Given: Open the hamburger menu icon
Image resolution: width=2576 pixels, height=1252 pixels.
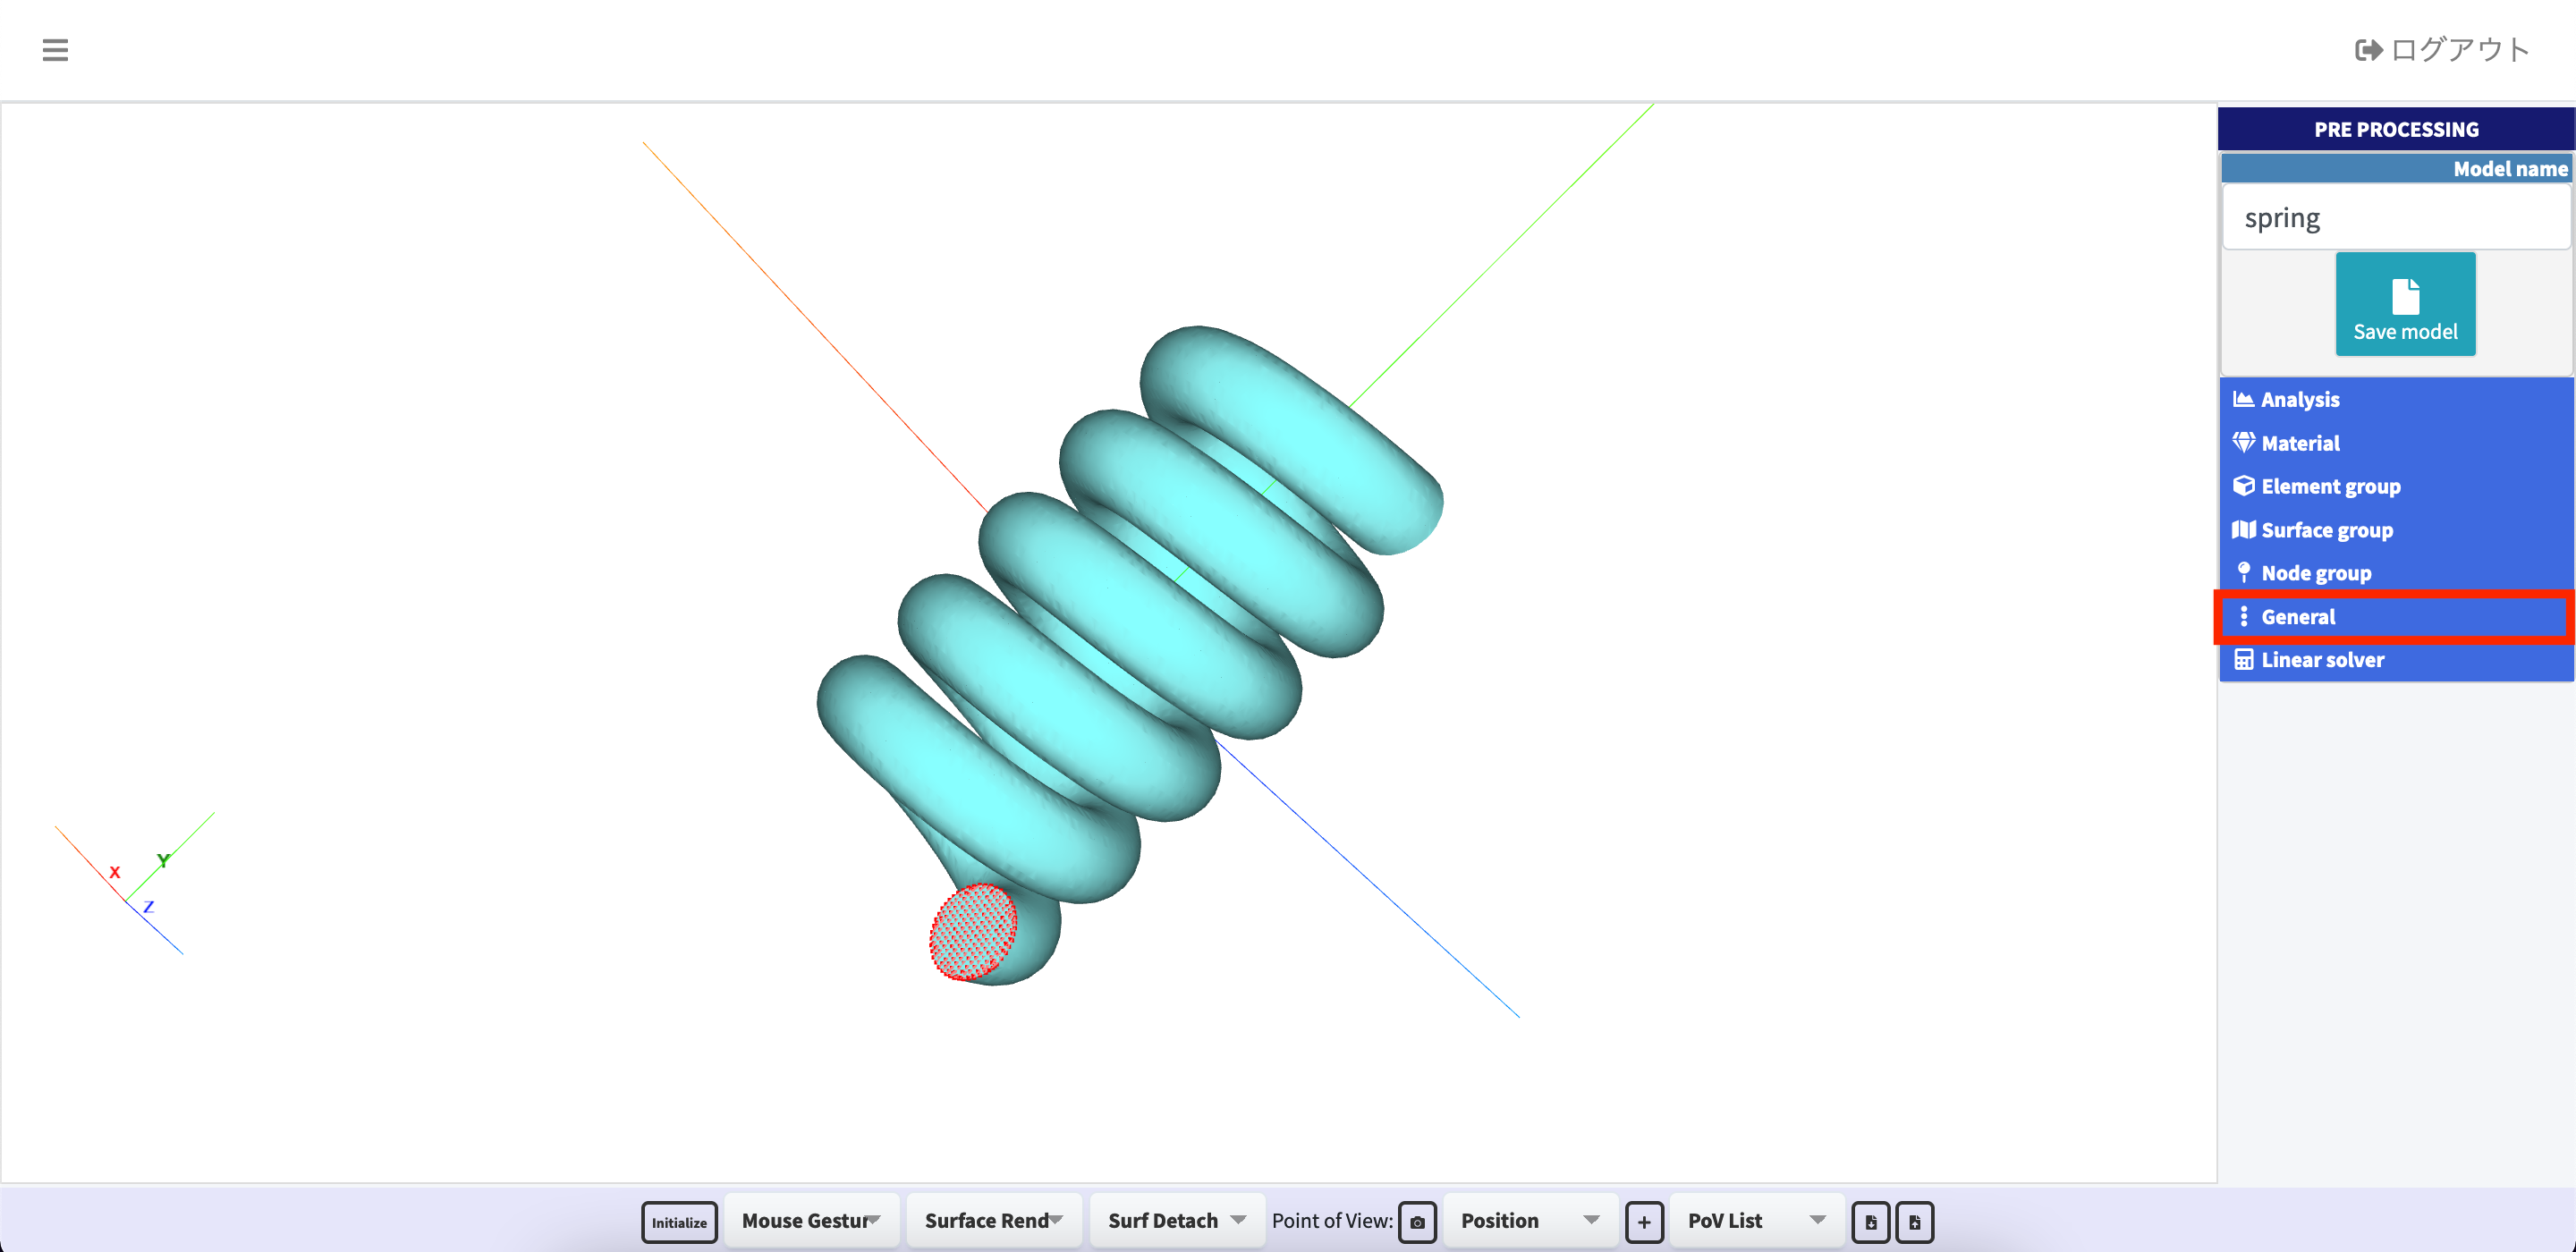Looking at the screenshot, I should (55, 50).
